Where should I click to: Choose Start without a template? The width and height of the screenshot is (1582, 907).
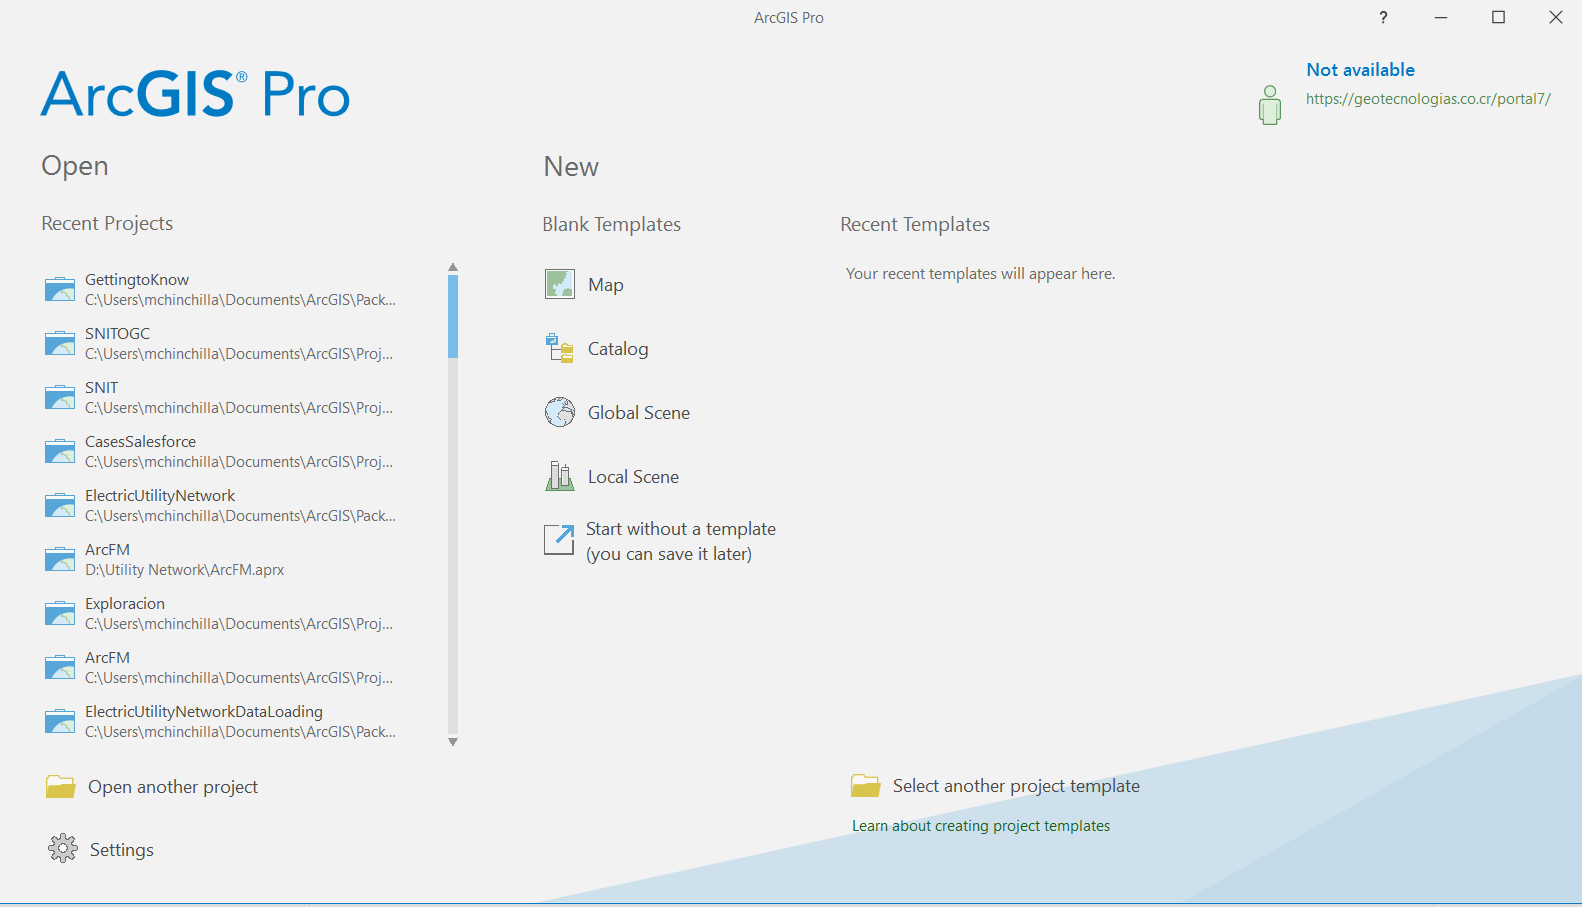click(660, 541)
